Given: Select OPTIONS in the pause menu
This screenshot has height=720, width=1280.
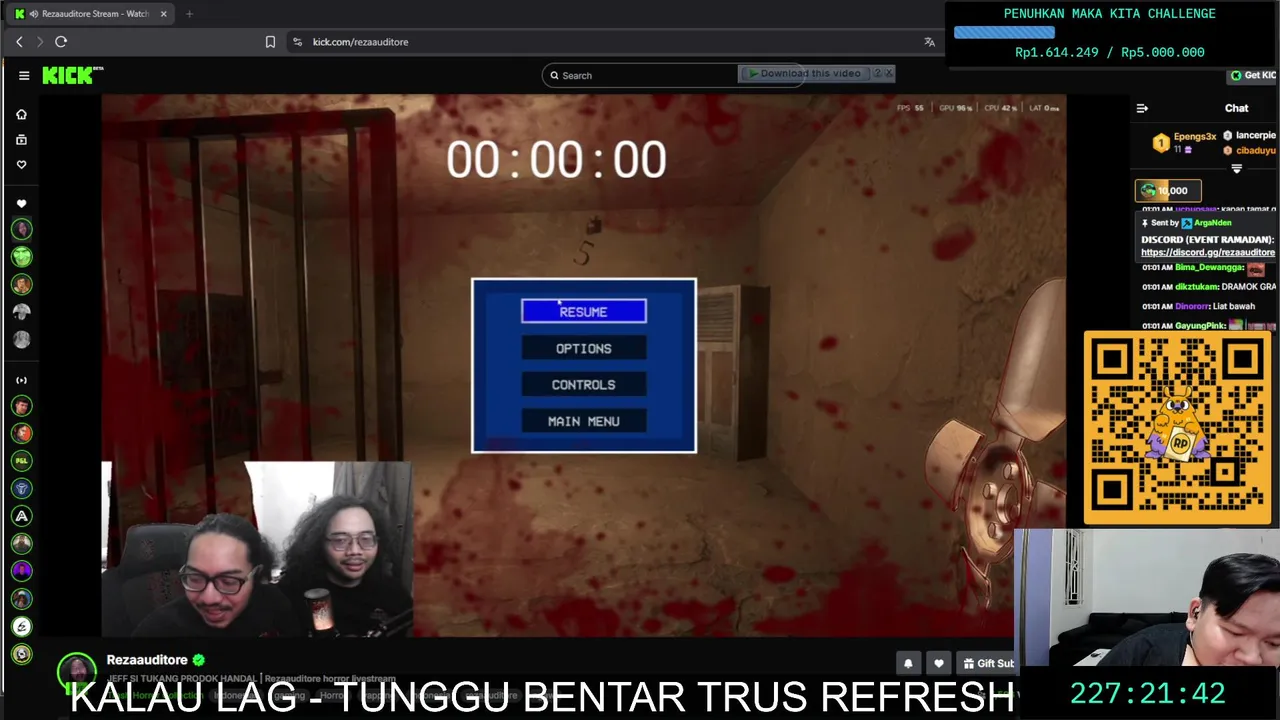Looking at the screenshot, I should coord(583,348).
